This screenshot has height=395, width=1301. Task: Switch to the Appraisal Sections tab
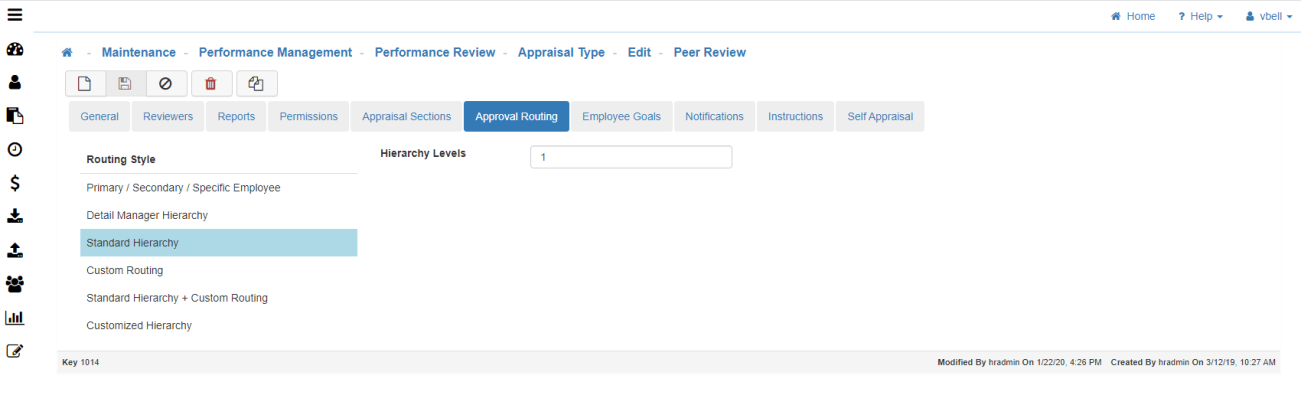tap(406, 116)
